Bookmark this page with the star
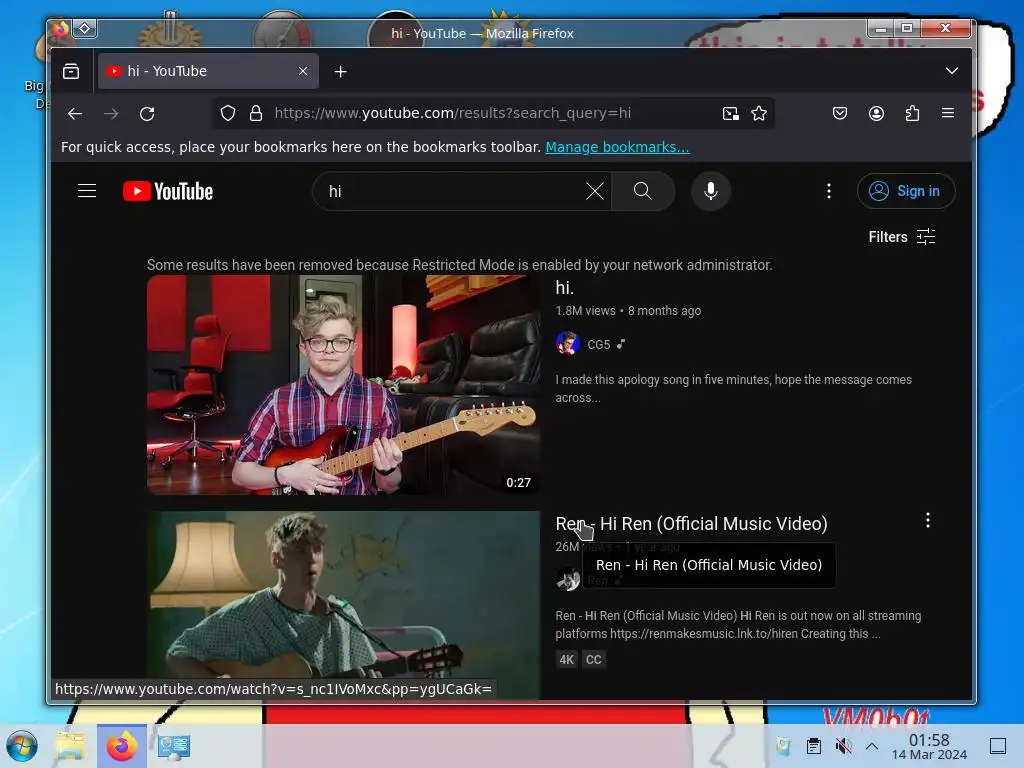Viewport: 1024px width, 768px height. 759,114
